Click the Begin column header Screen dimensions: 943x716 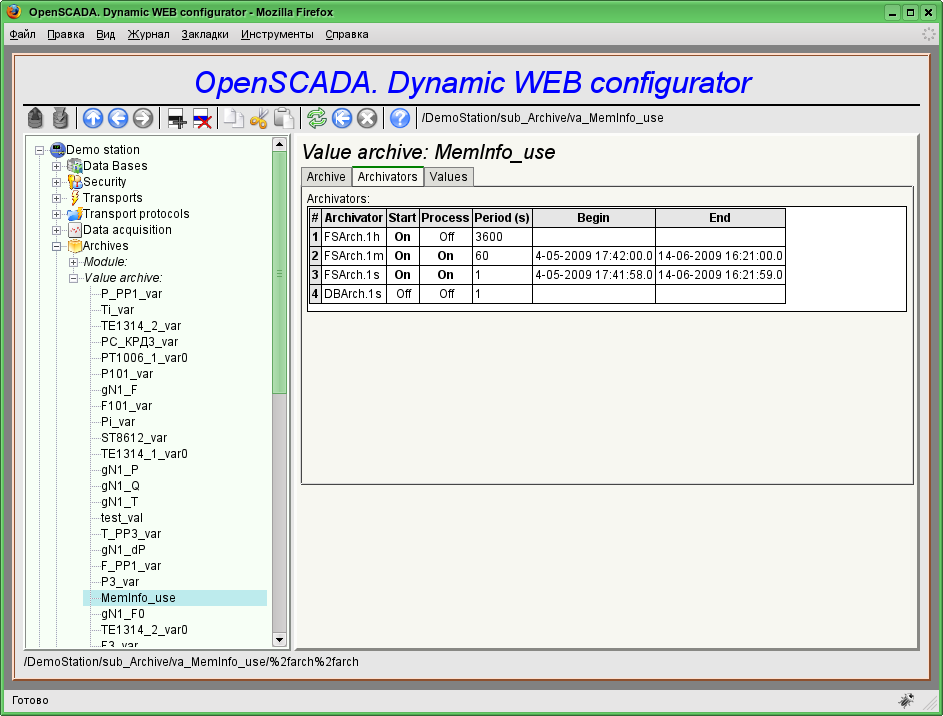594,218
